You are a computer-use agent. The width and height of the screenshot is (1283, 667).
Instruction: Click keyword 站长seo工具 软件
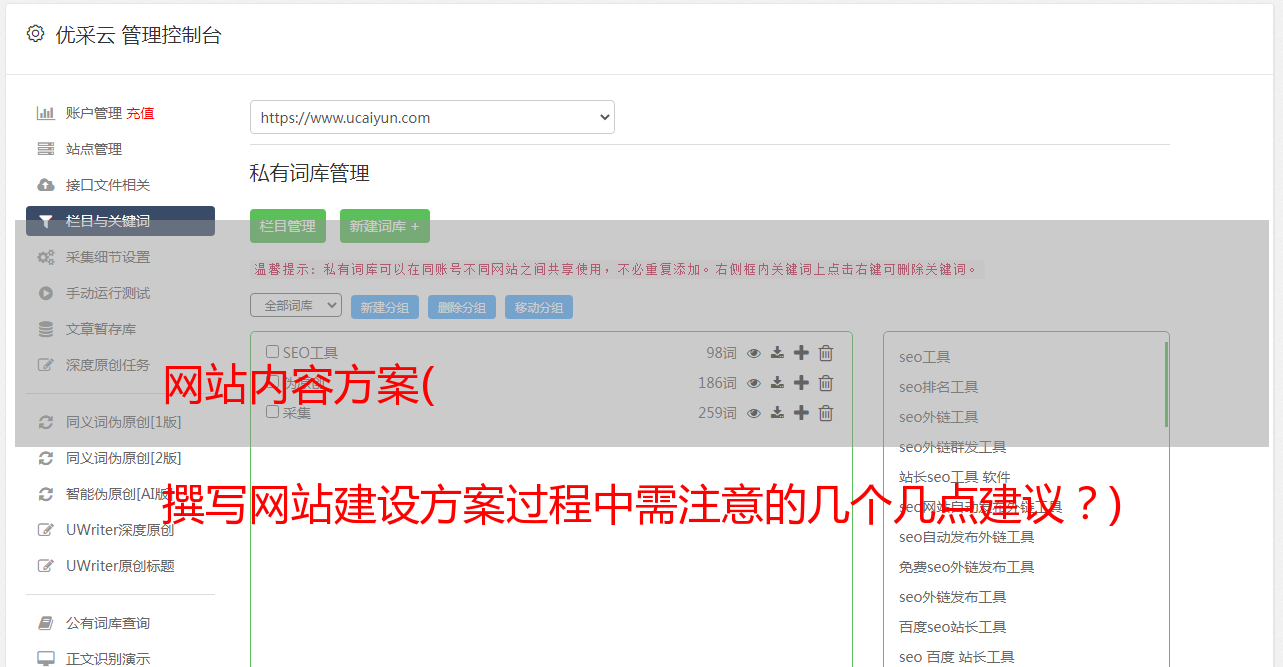pyautogui.click(x=955, y=477)
